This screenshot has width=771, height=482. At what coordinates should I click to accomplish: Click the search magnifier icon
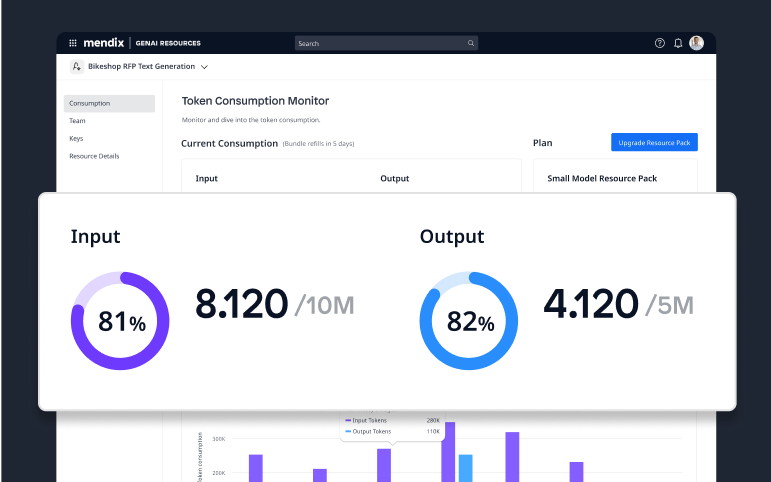471,43
